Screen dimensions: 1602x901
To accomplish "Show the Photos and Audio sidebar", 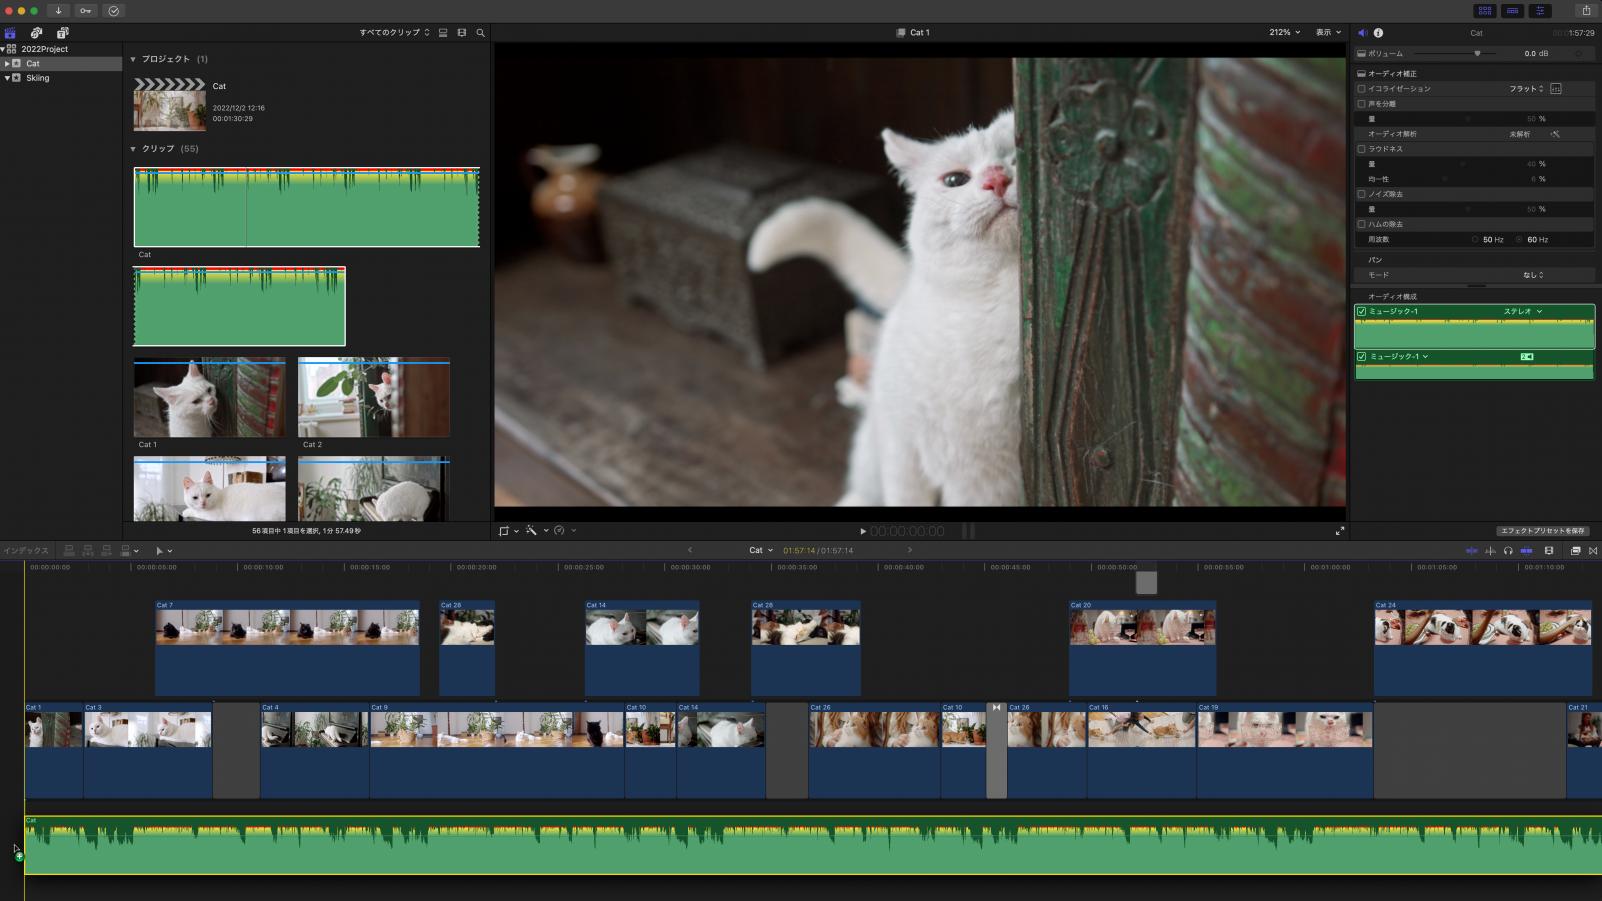I will [36, 33].
